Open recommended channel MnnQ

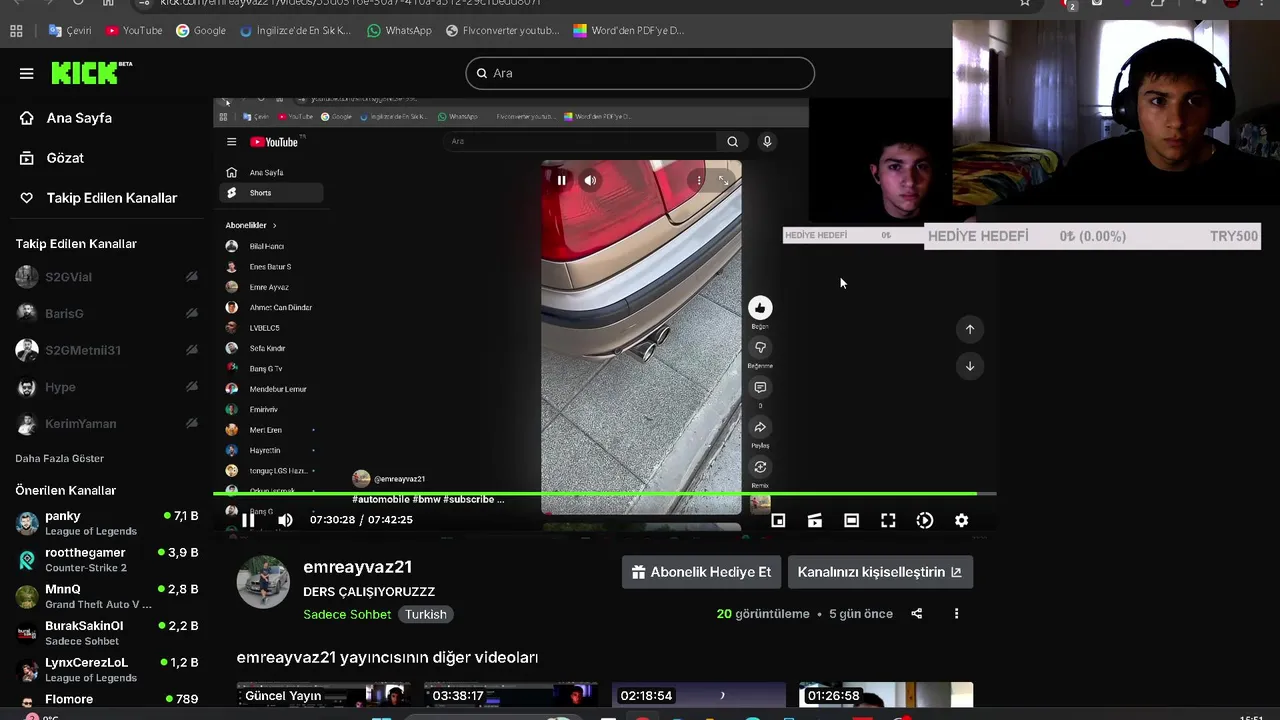(x=108, y=596)
